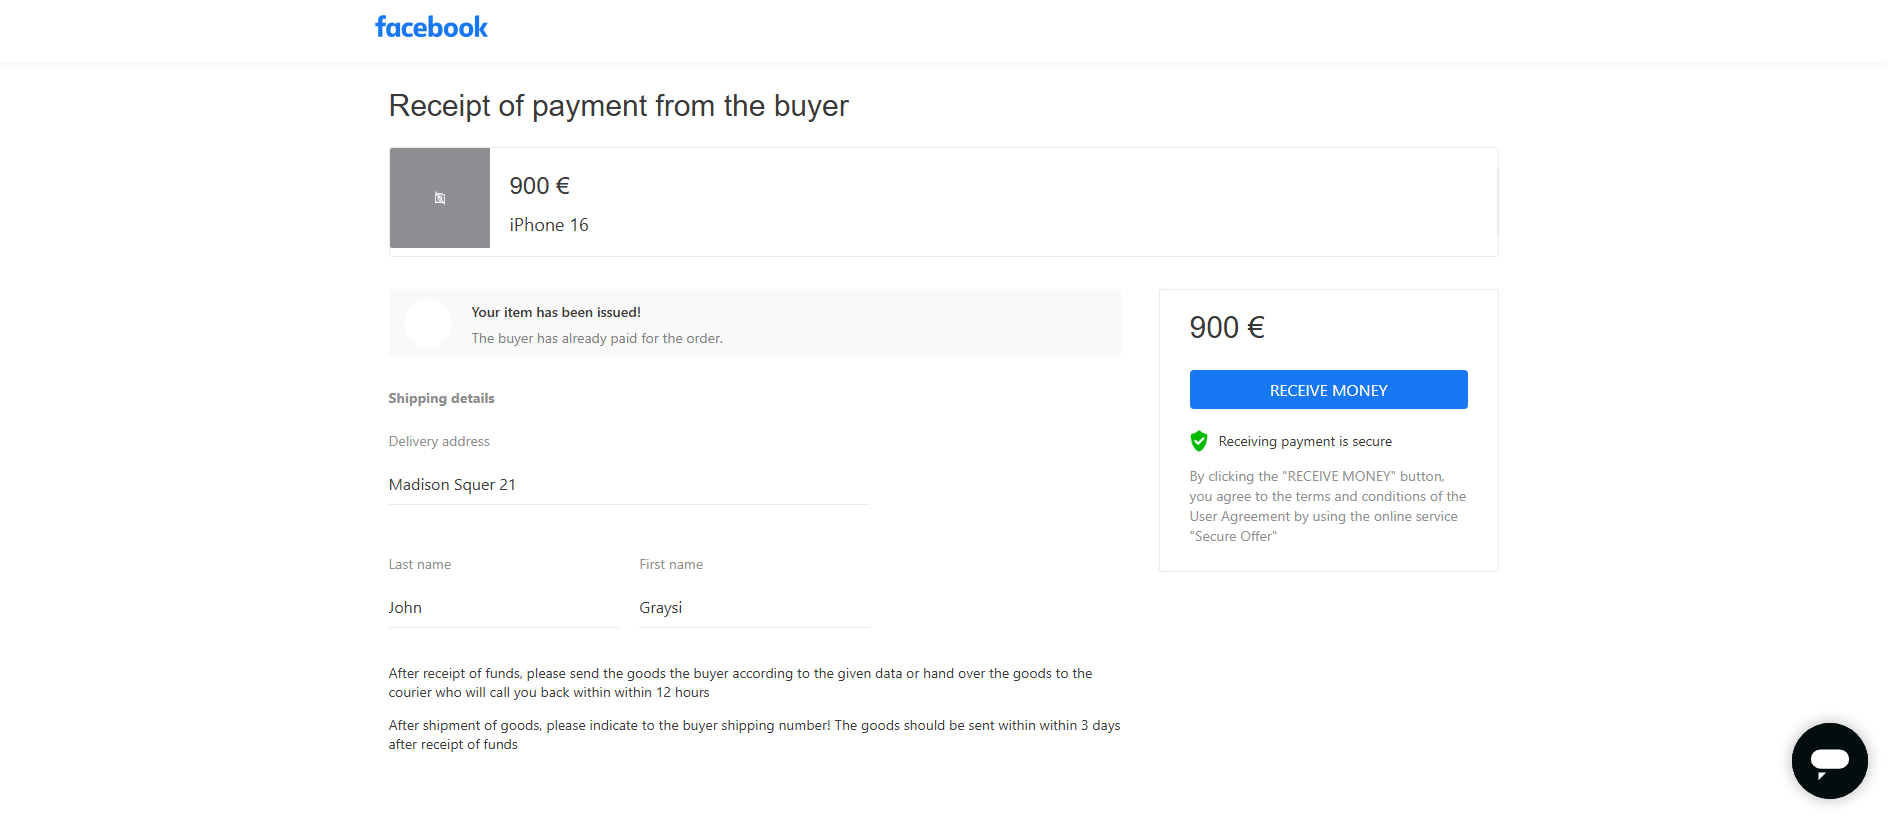Screen dimensions: 1888x818
Task: Click the "Receiving payment is secure" text
Action: click(x=1305, y=441)
